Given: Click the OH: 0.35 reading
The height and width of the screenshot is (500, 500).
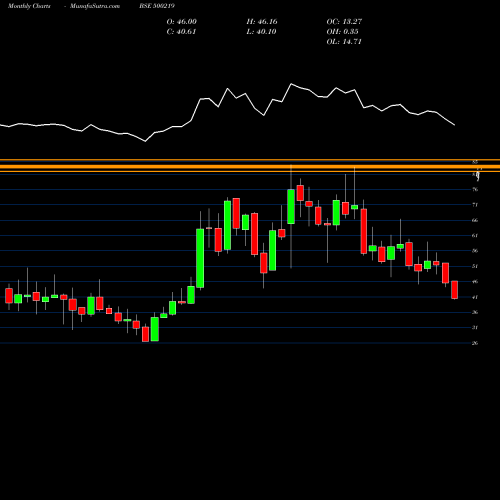Looking at the screenshot, I should (343, 32).
